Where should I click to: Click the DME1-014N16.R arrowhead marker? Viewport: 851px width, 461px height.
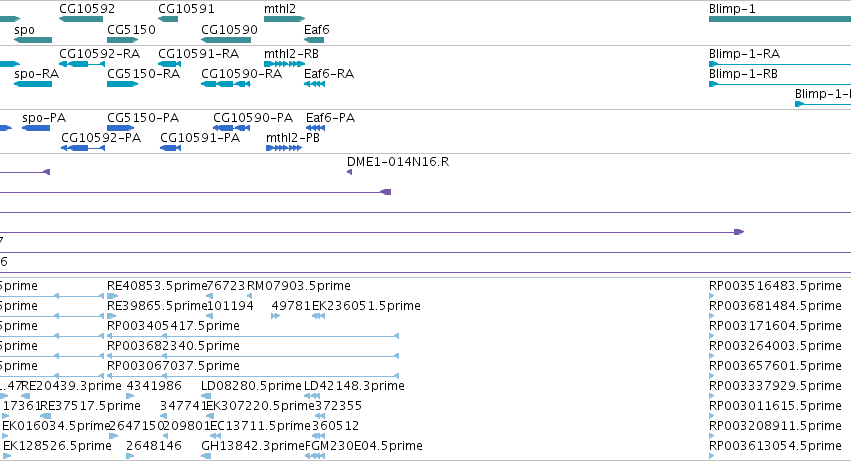pos(350,172)
